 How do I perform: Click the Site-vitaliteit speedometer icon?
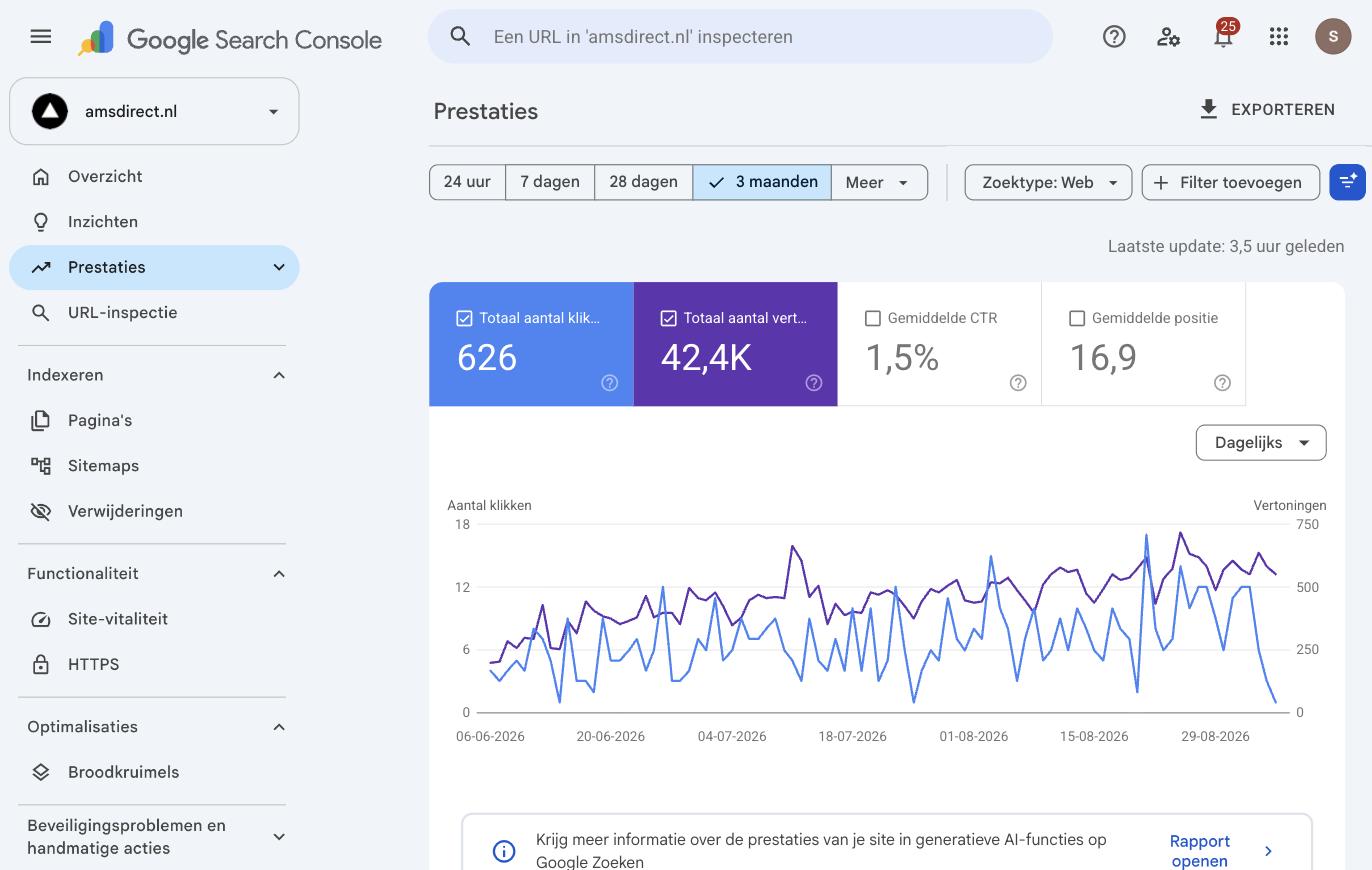pyautogui.click(x=41, y=619)
